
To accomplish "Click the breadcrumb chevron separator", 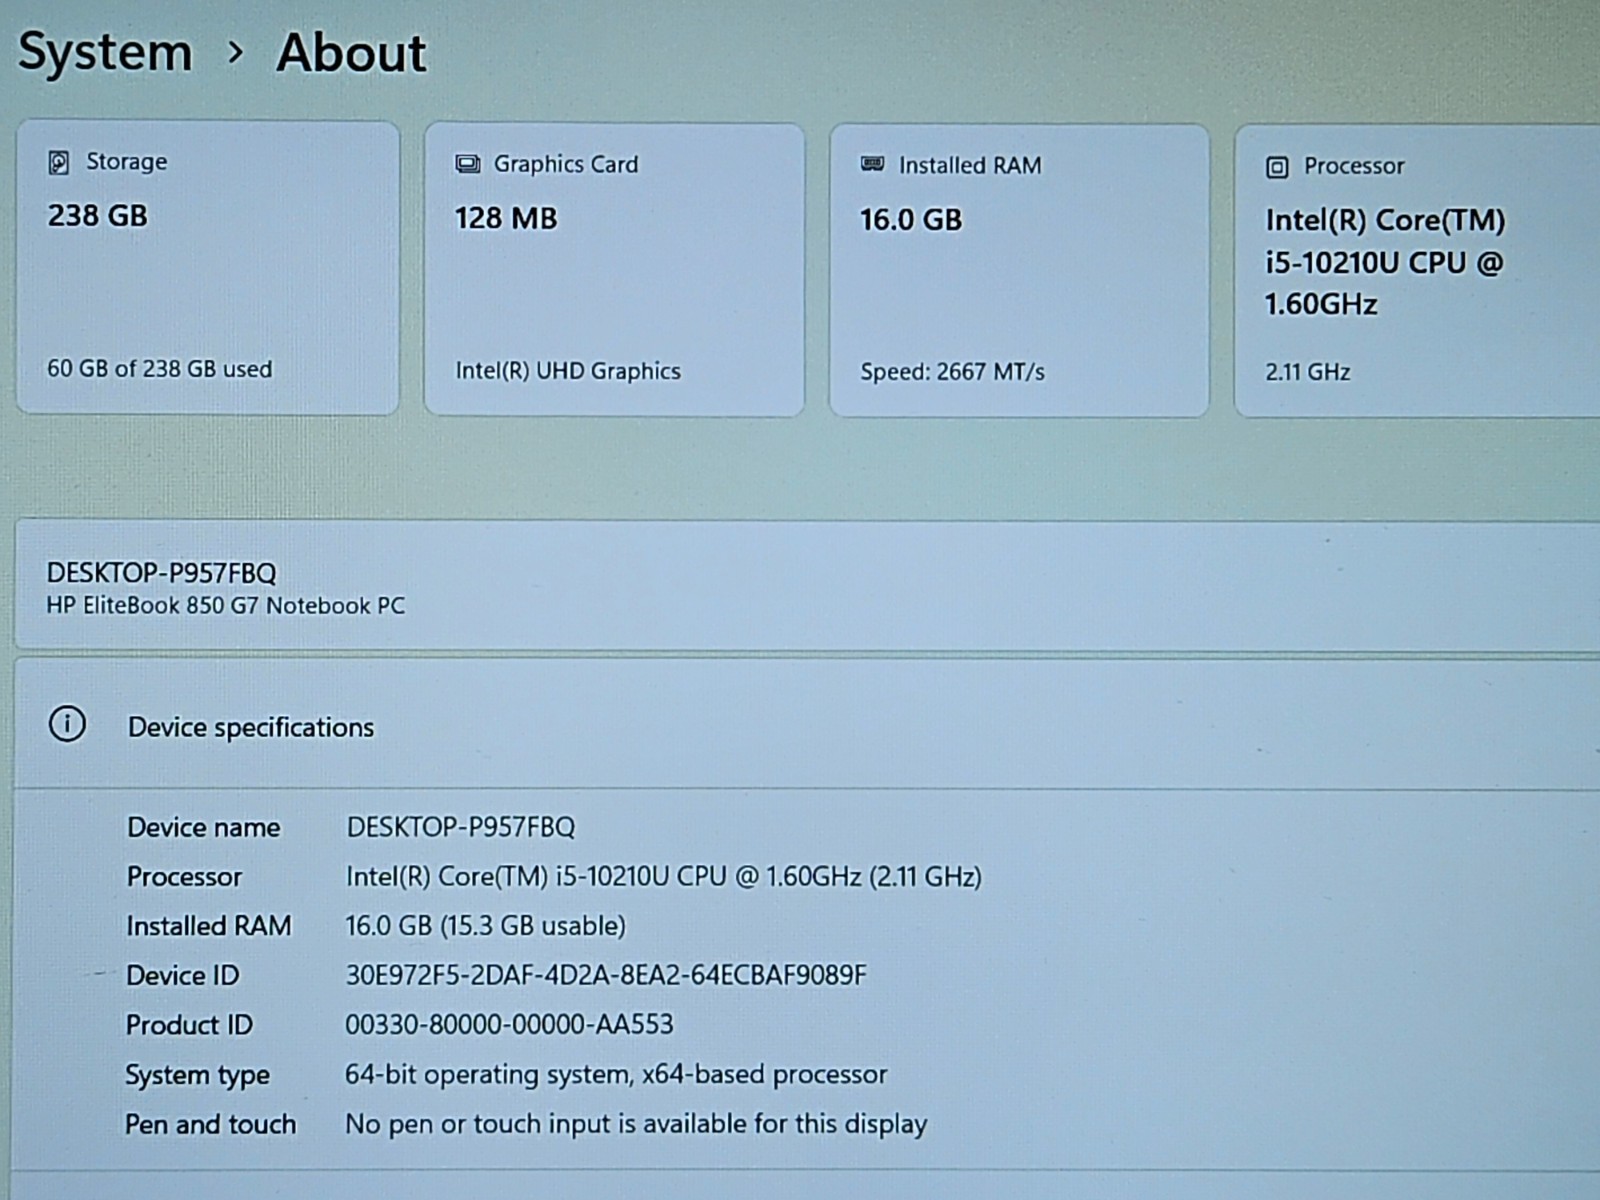I will [235, 52].
